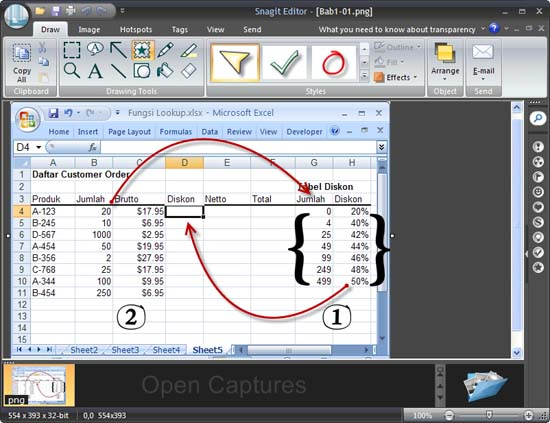The image size is (550, 423).
Task: Click the Print quick access icon
Action: (71, 11)
